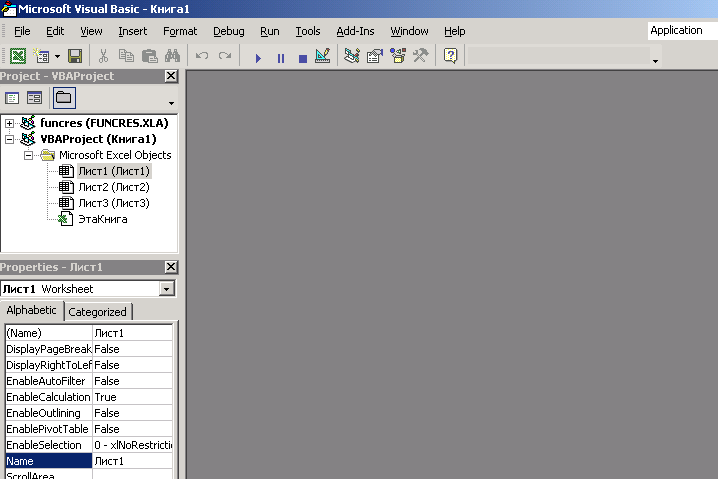The height and width of the screenshot is (479, 718).
Task: Collapse the VBAProject (Книга1) node
Action: (x=9, y=139)
